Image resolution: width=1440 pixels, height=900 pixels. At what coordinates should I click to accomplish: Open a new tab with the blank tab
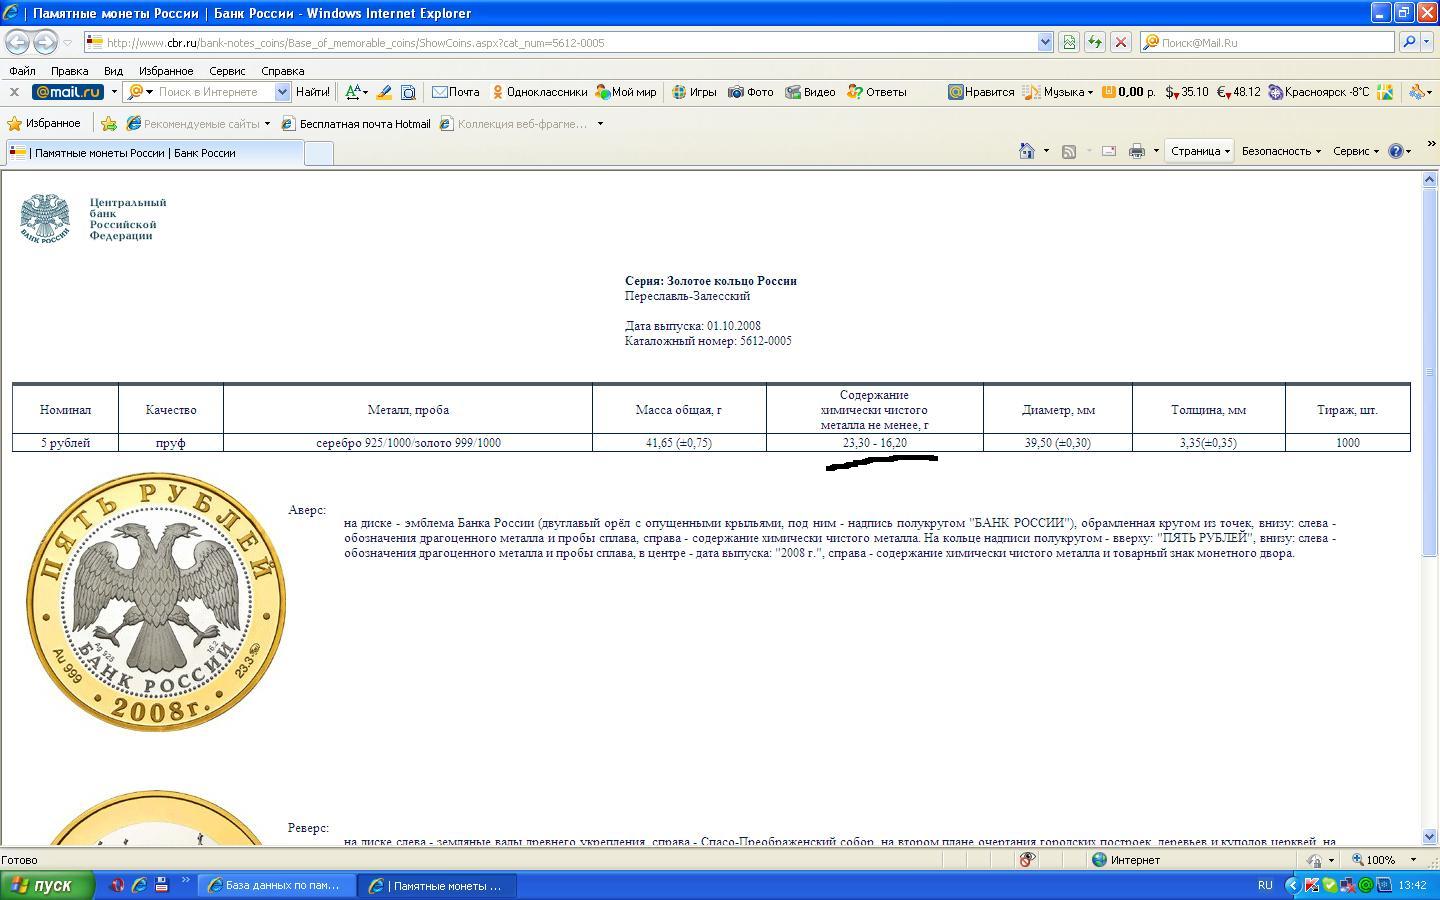click(x=318, y=153)
